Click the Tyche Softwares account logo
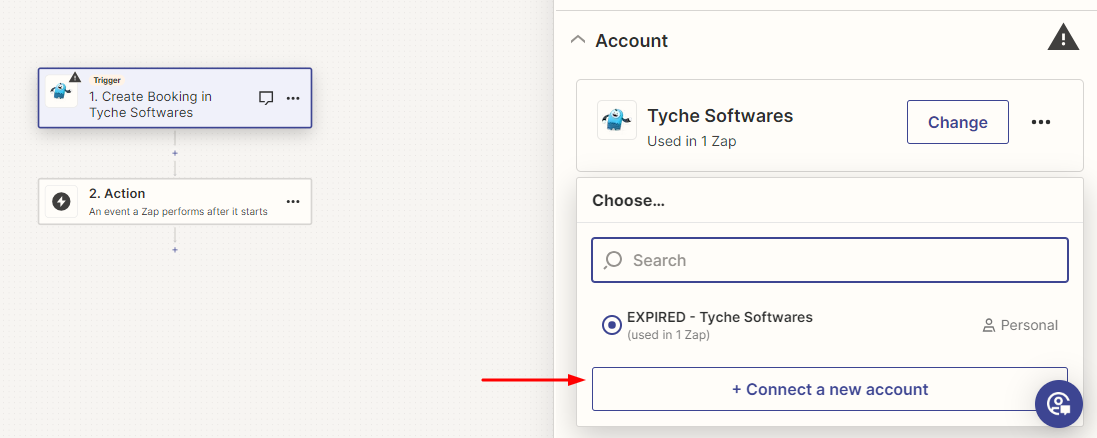1097x438 pixels. [x=617, y=120]
